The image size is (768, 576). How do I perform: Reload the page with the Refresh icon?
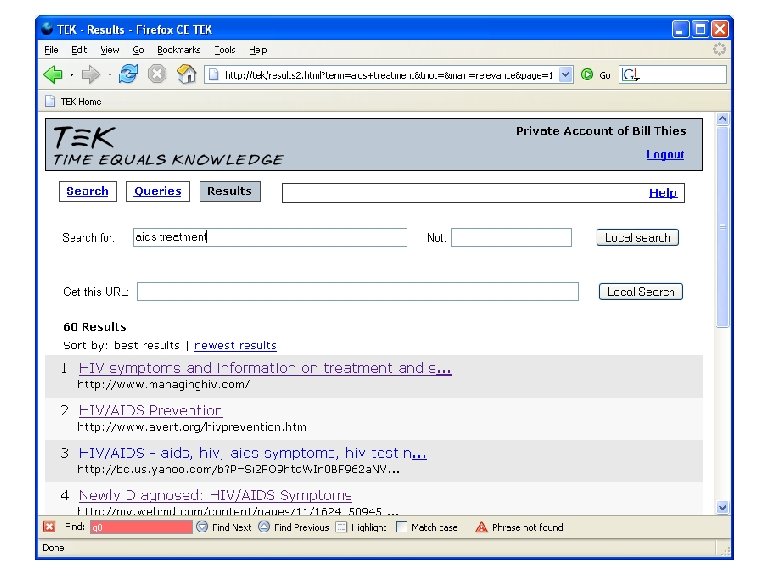click(x=128, y=74)
